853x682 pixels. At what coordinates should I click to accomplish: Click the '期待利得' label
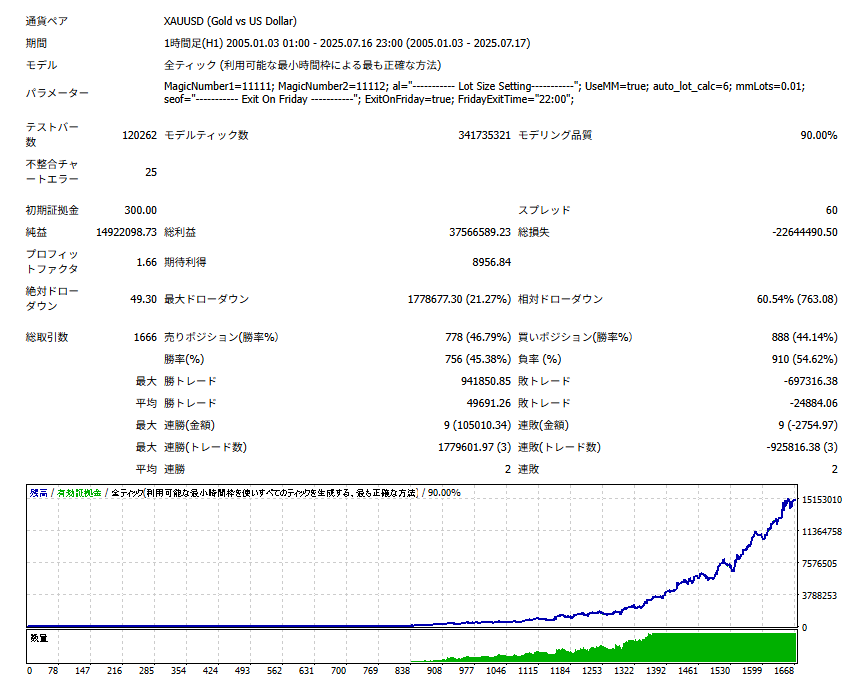(x=185, y=262)
